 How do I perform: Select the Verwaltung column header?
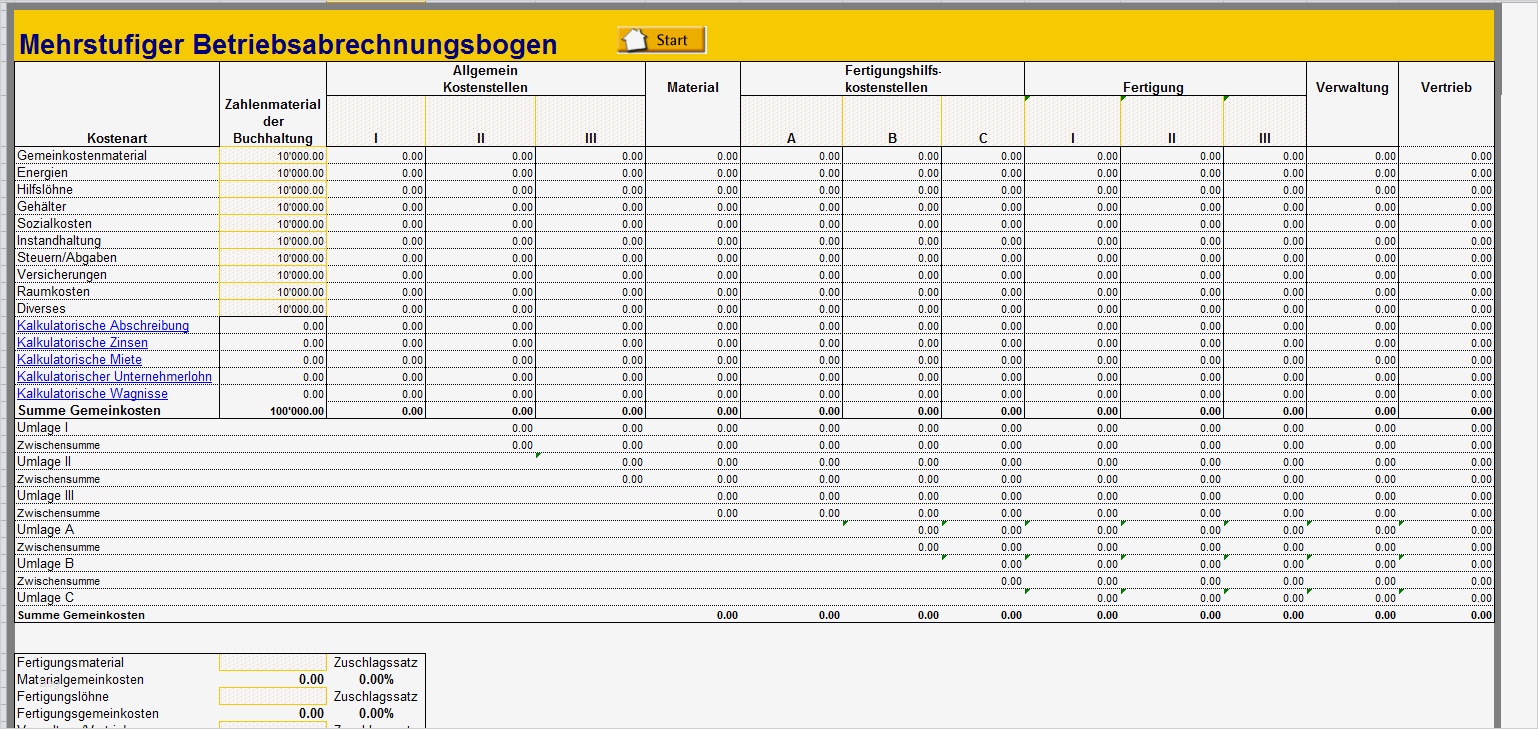point(1352,87)
